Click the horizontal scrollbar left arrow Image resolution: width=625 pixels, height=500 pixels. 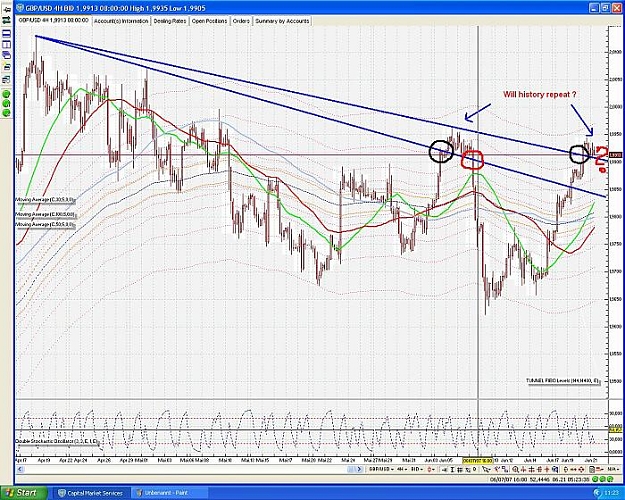(19, 469)
